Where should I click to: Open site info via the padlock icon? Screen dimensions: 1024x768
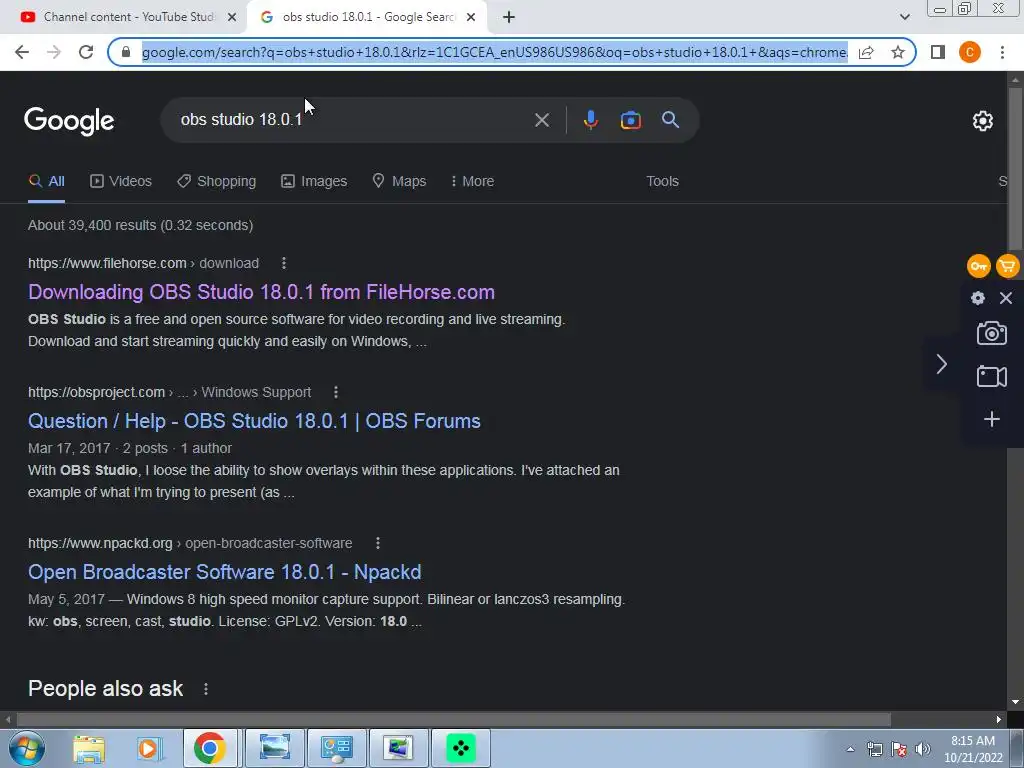(x=127, y=52)
